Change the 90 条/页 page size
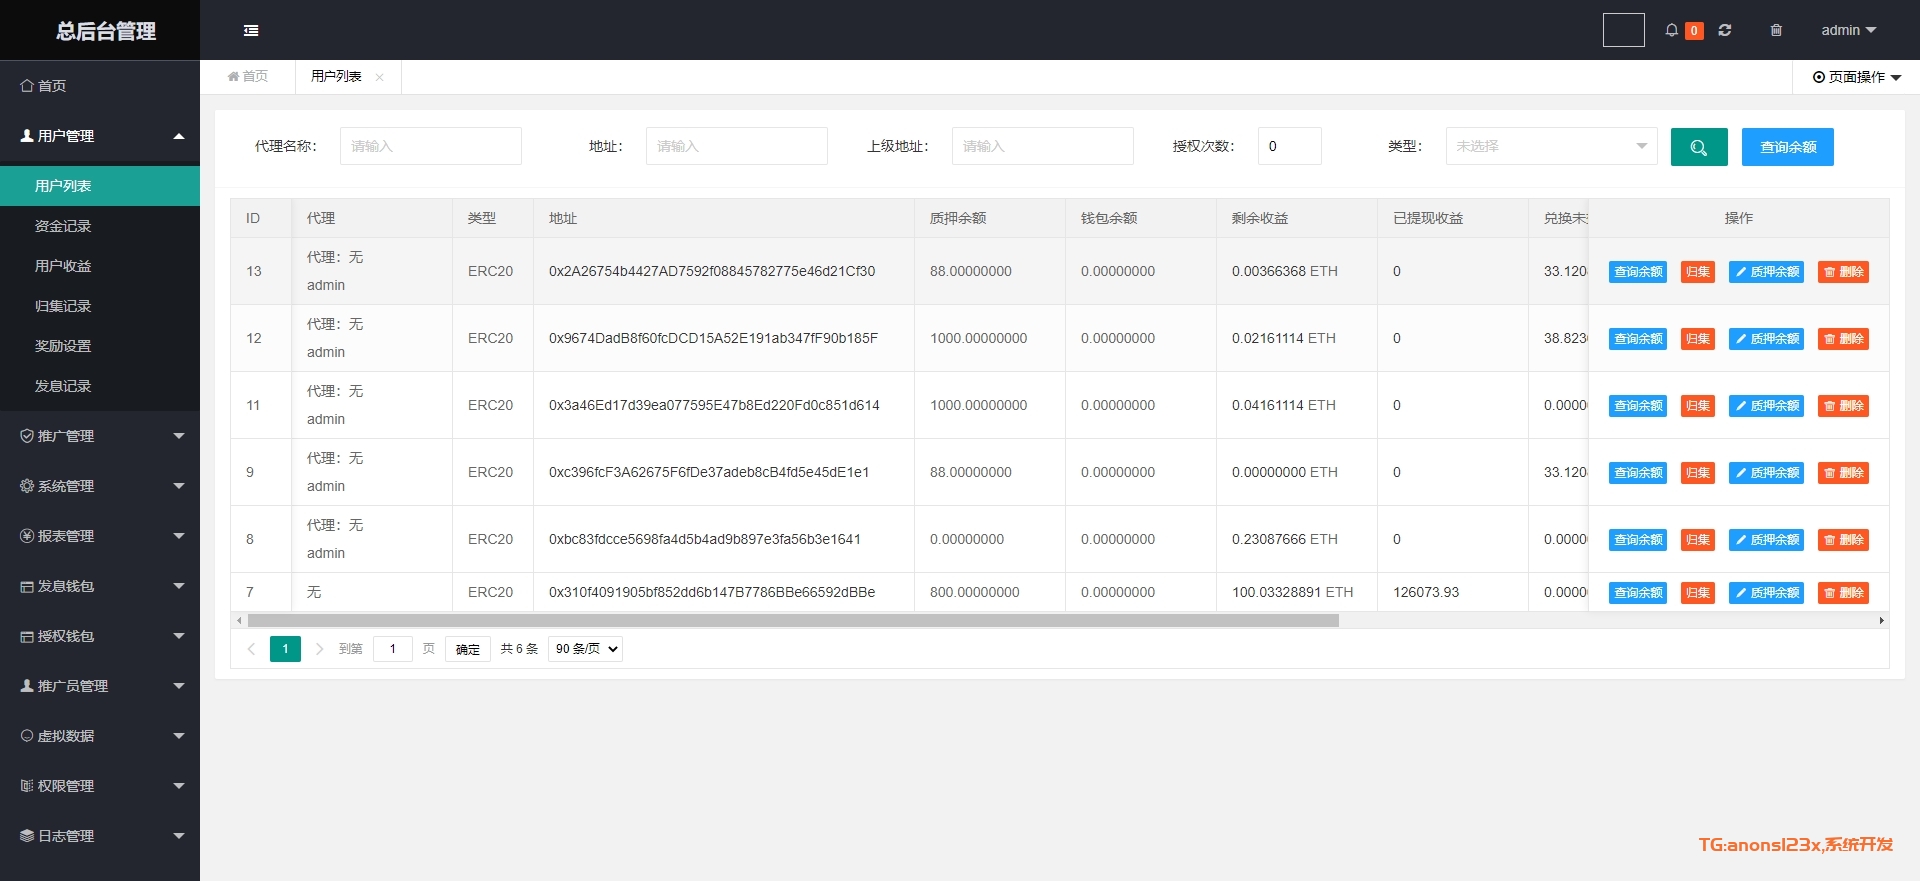1920x881 pixels. [585, 649]
